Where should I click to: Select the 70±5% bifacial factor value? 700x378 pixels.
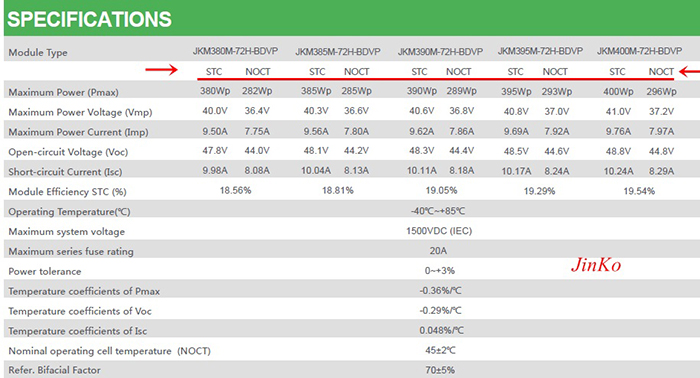pyautogui.click(x=440, y=370)
